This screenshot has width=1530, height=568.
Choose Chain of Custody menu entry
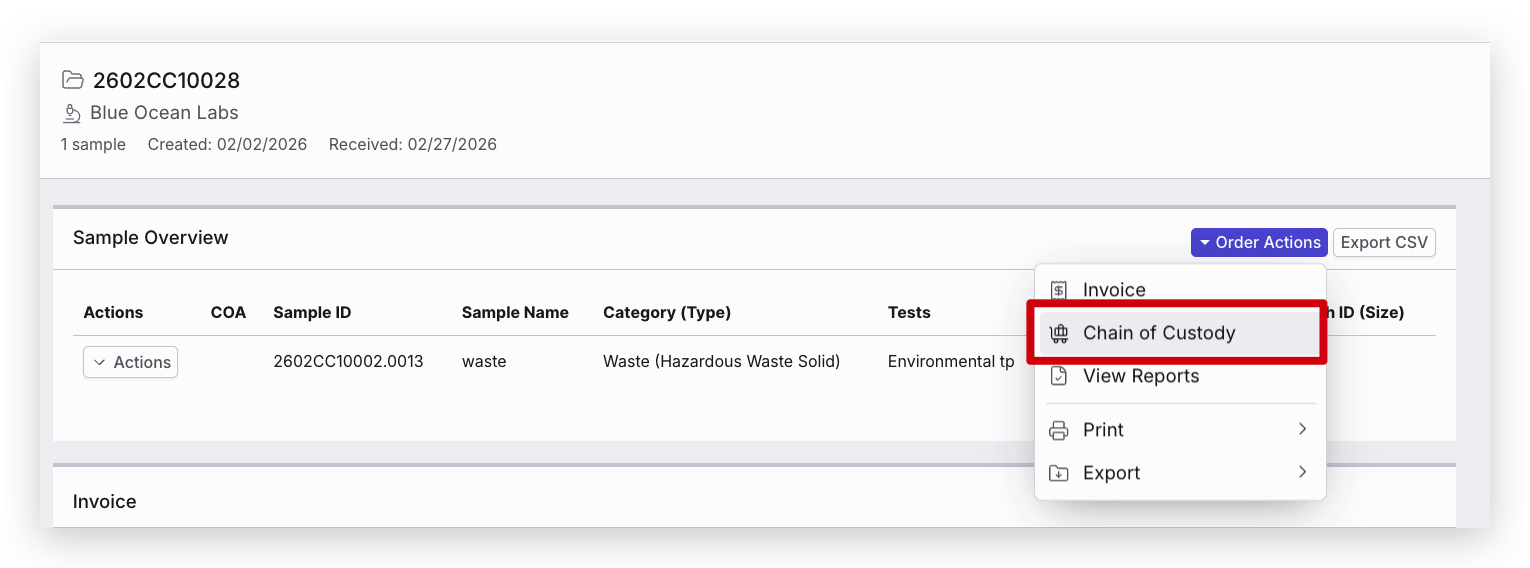[x=1159, y=333]
